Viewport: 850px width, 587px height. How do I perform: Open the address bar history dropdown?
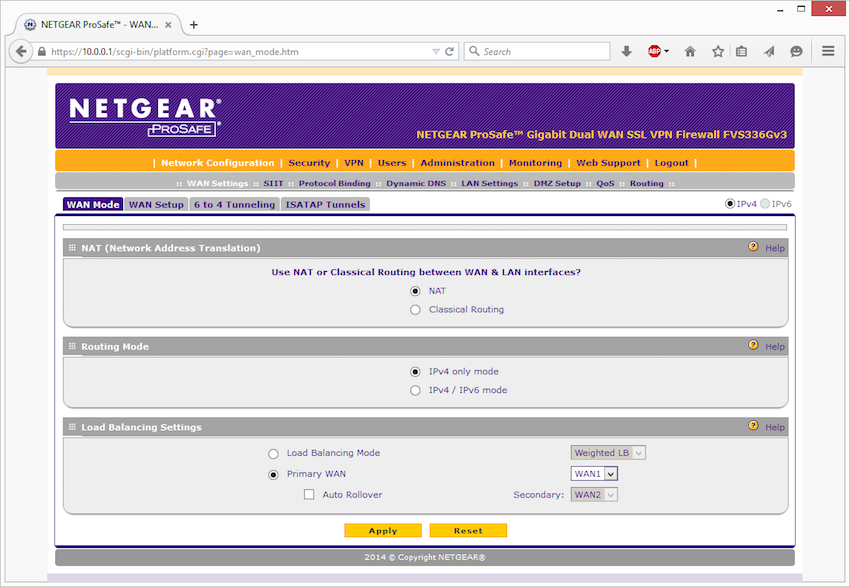[x=436, y=51]
